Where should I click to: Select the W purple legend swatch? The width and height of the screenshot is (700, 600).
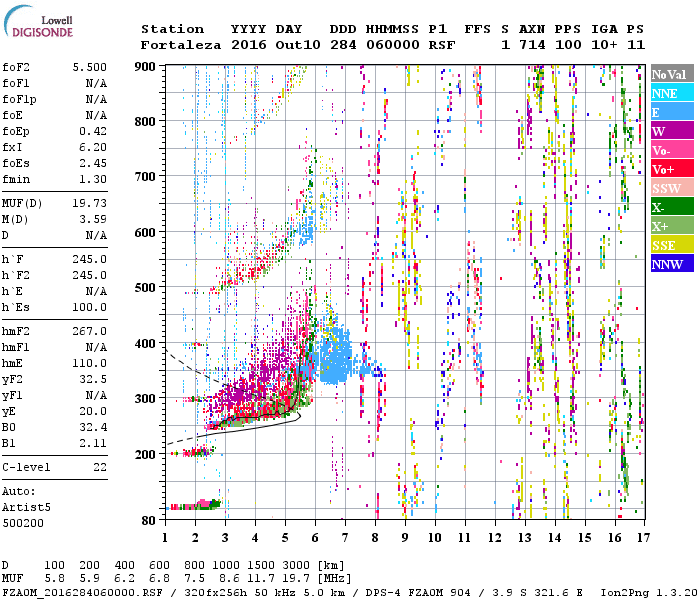click(x=672, y=131)
